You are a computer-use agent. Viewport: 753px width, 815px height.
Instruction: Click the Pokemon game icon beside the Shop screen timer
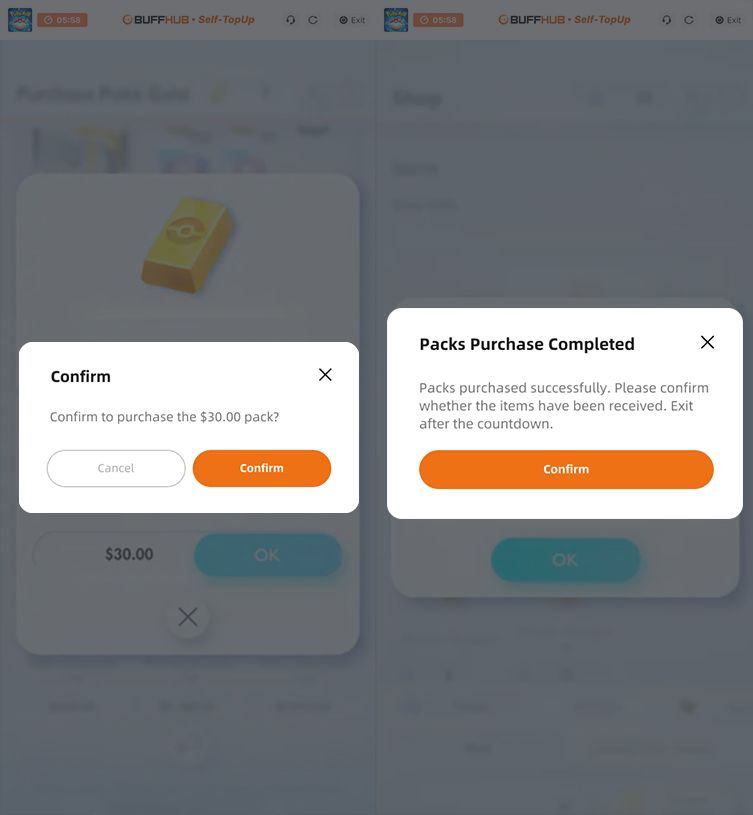coord(395,20)
